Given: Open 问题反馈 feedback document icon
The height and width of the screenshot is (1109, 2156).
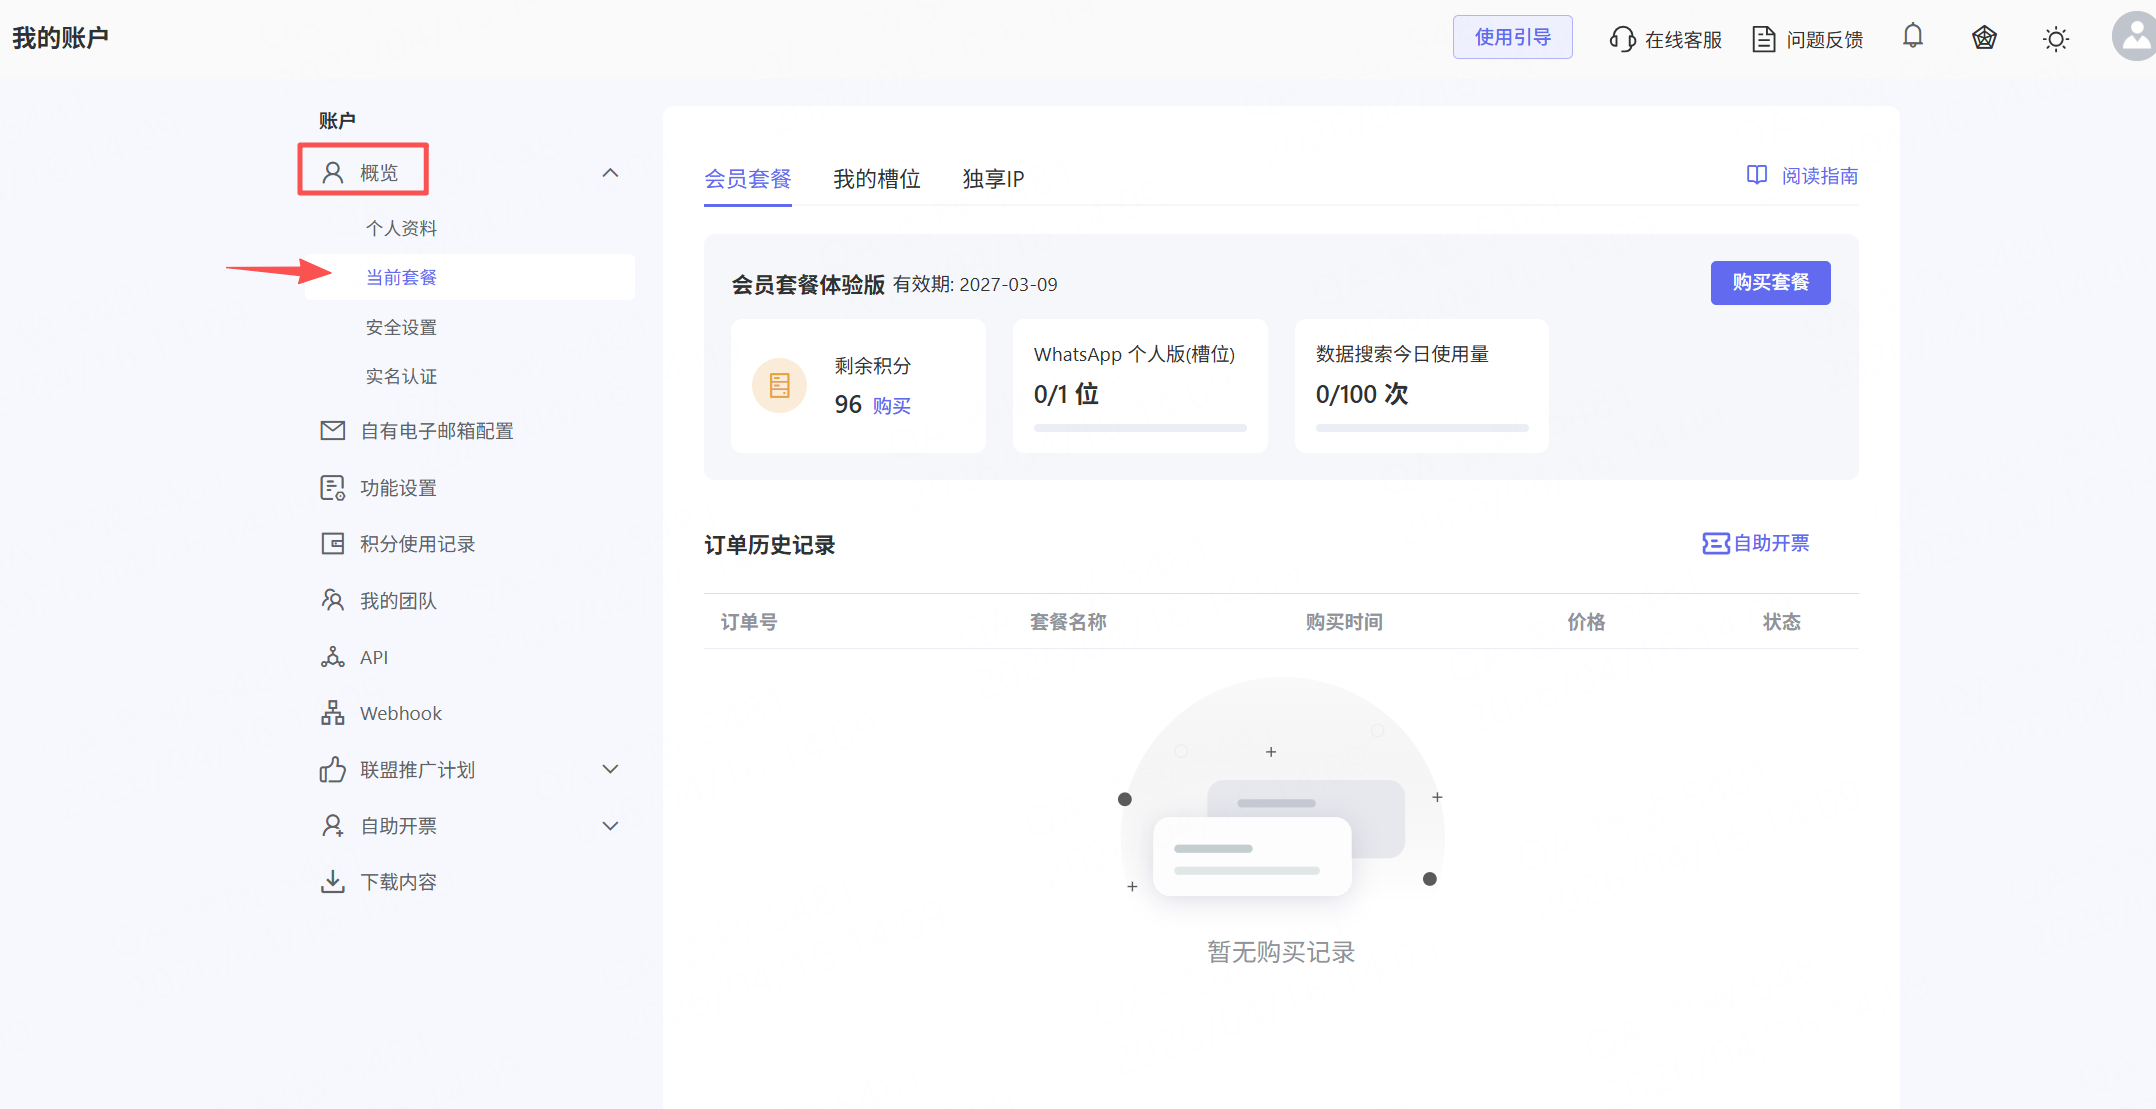Looking at the screenshot, I should pos(1764,39).
